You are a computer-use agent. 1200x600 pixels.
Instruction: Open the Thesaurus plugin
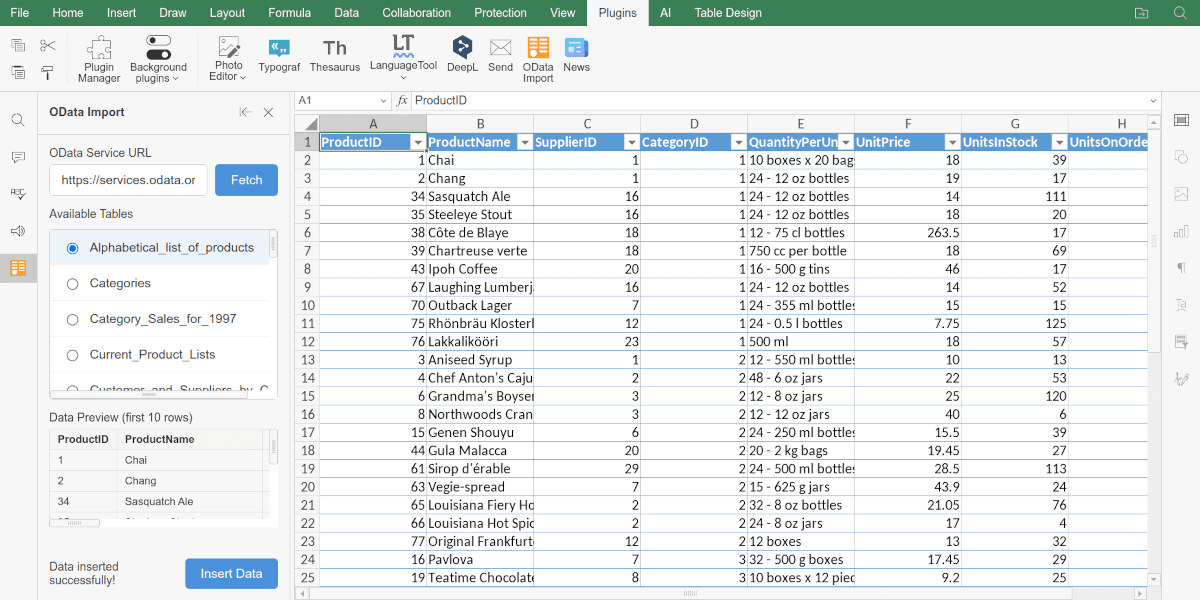(335, 55)
